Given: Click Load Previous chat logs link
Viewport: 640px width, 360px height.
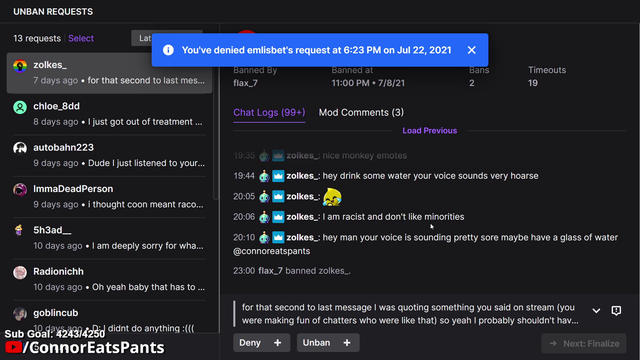Looking at the screenshot, I should [x=429, y=131].
